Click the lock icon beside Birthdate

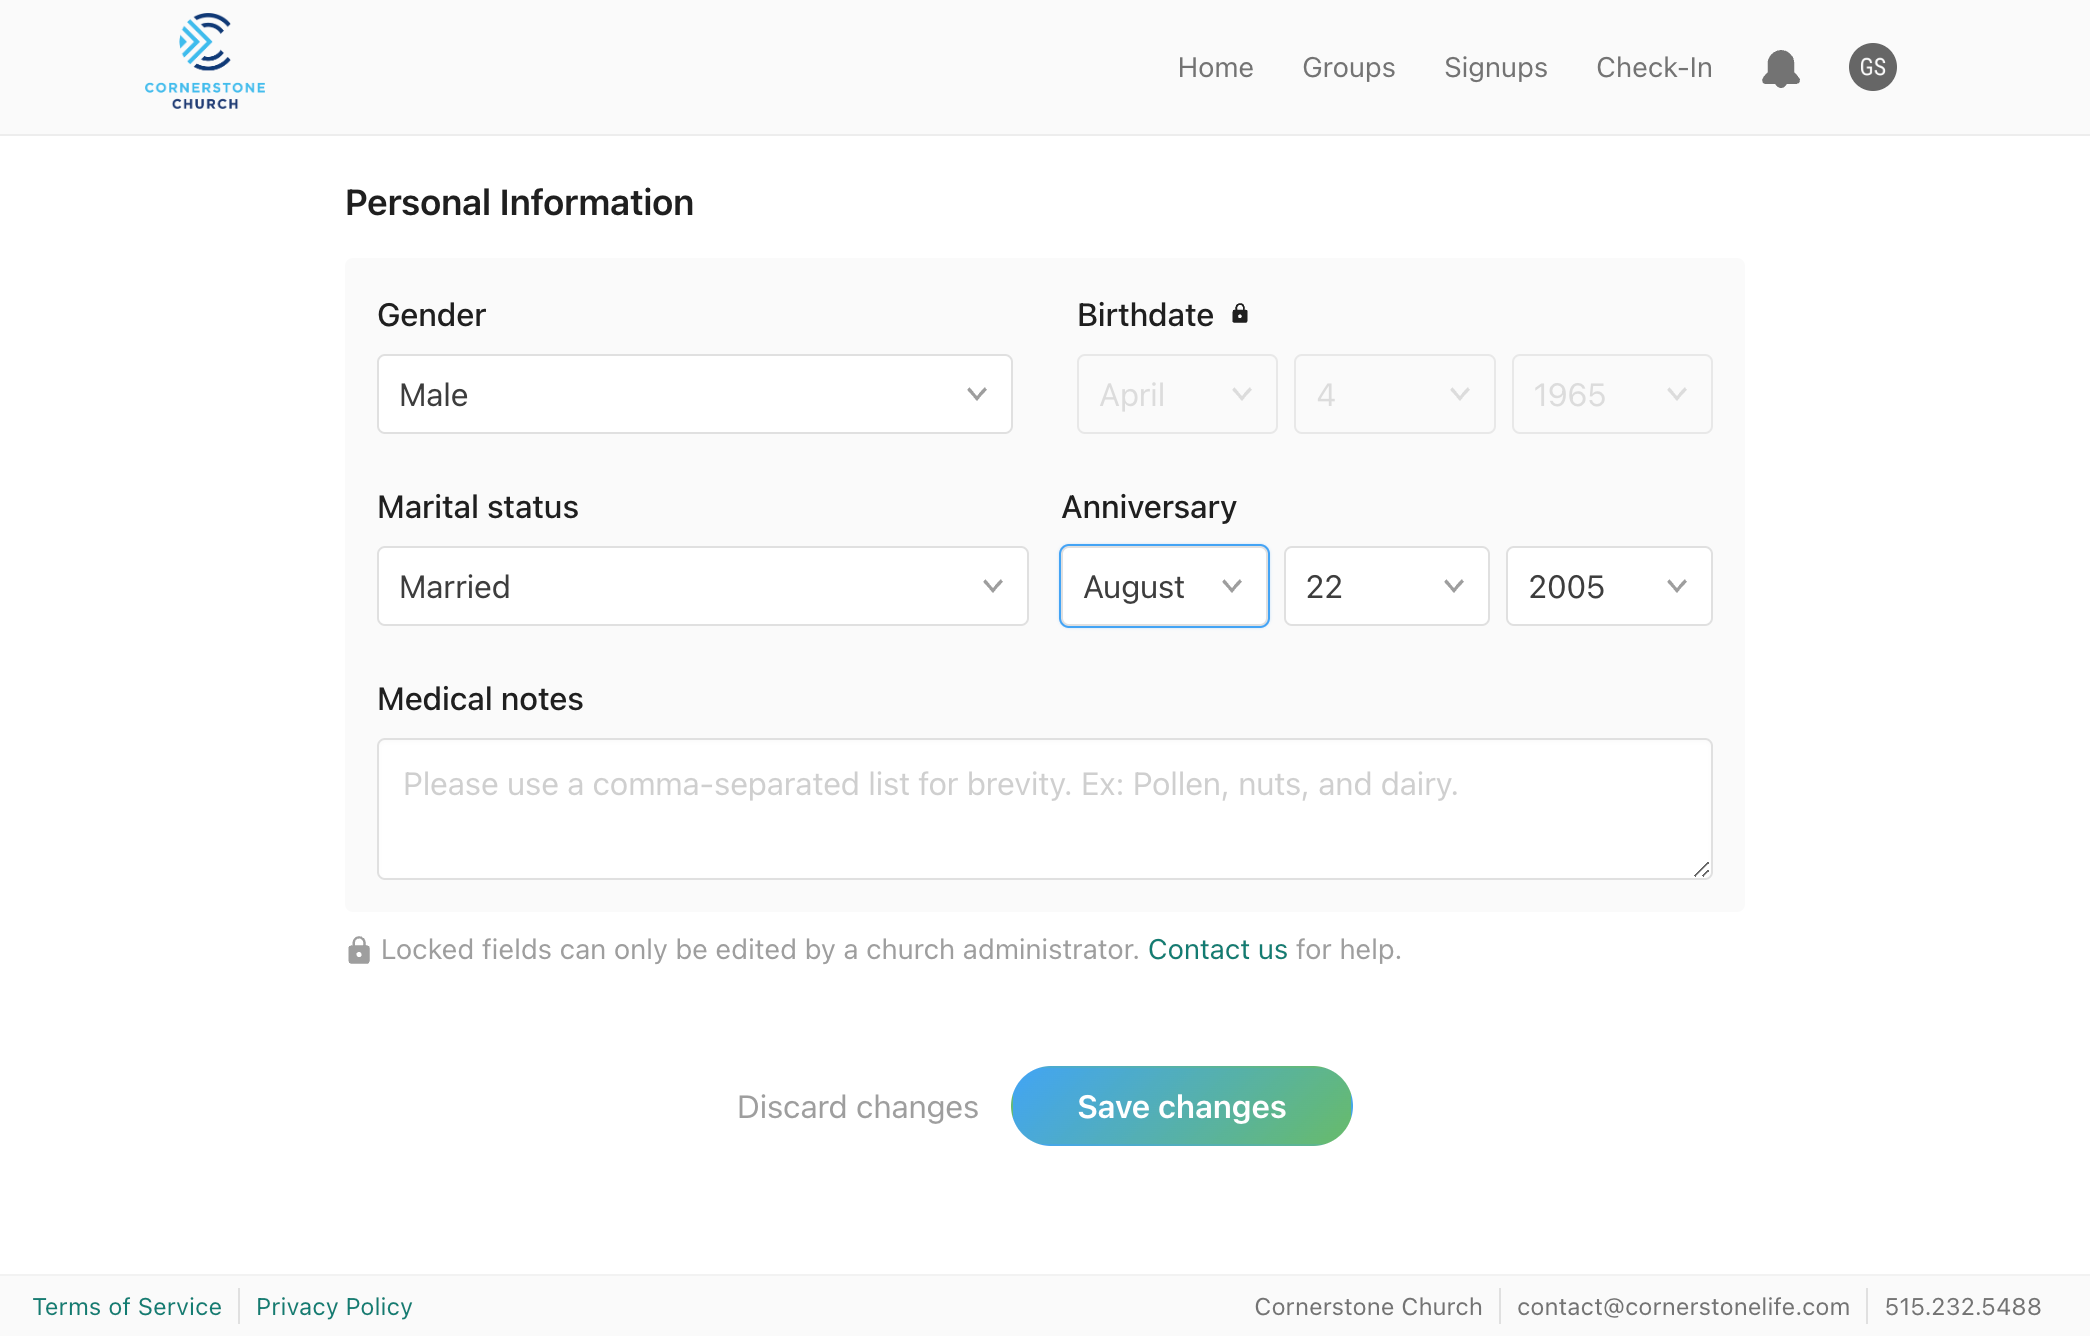click(1240, 314)
